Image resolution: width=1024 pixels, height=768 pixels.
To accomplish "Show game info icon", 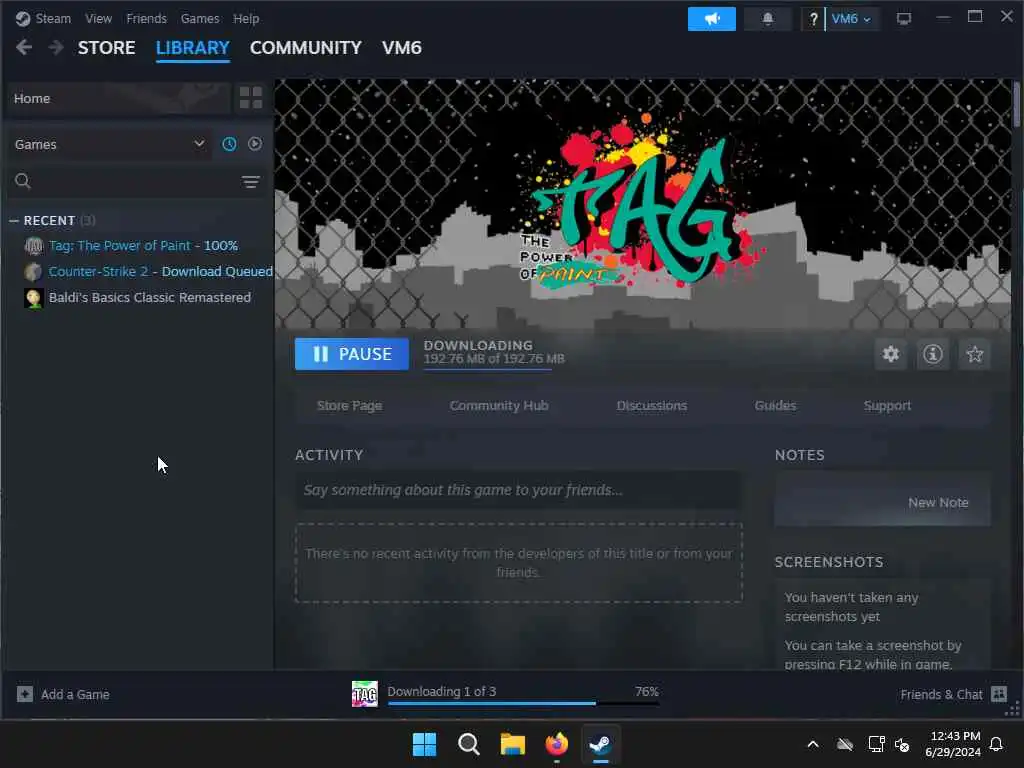I will click(933, 355).
